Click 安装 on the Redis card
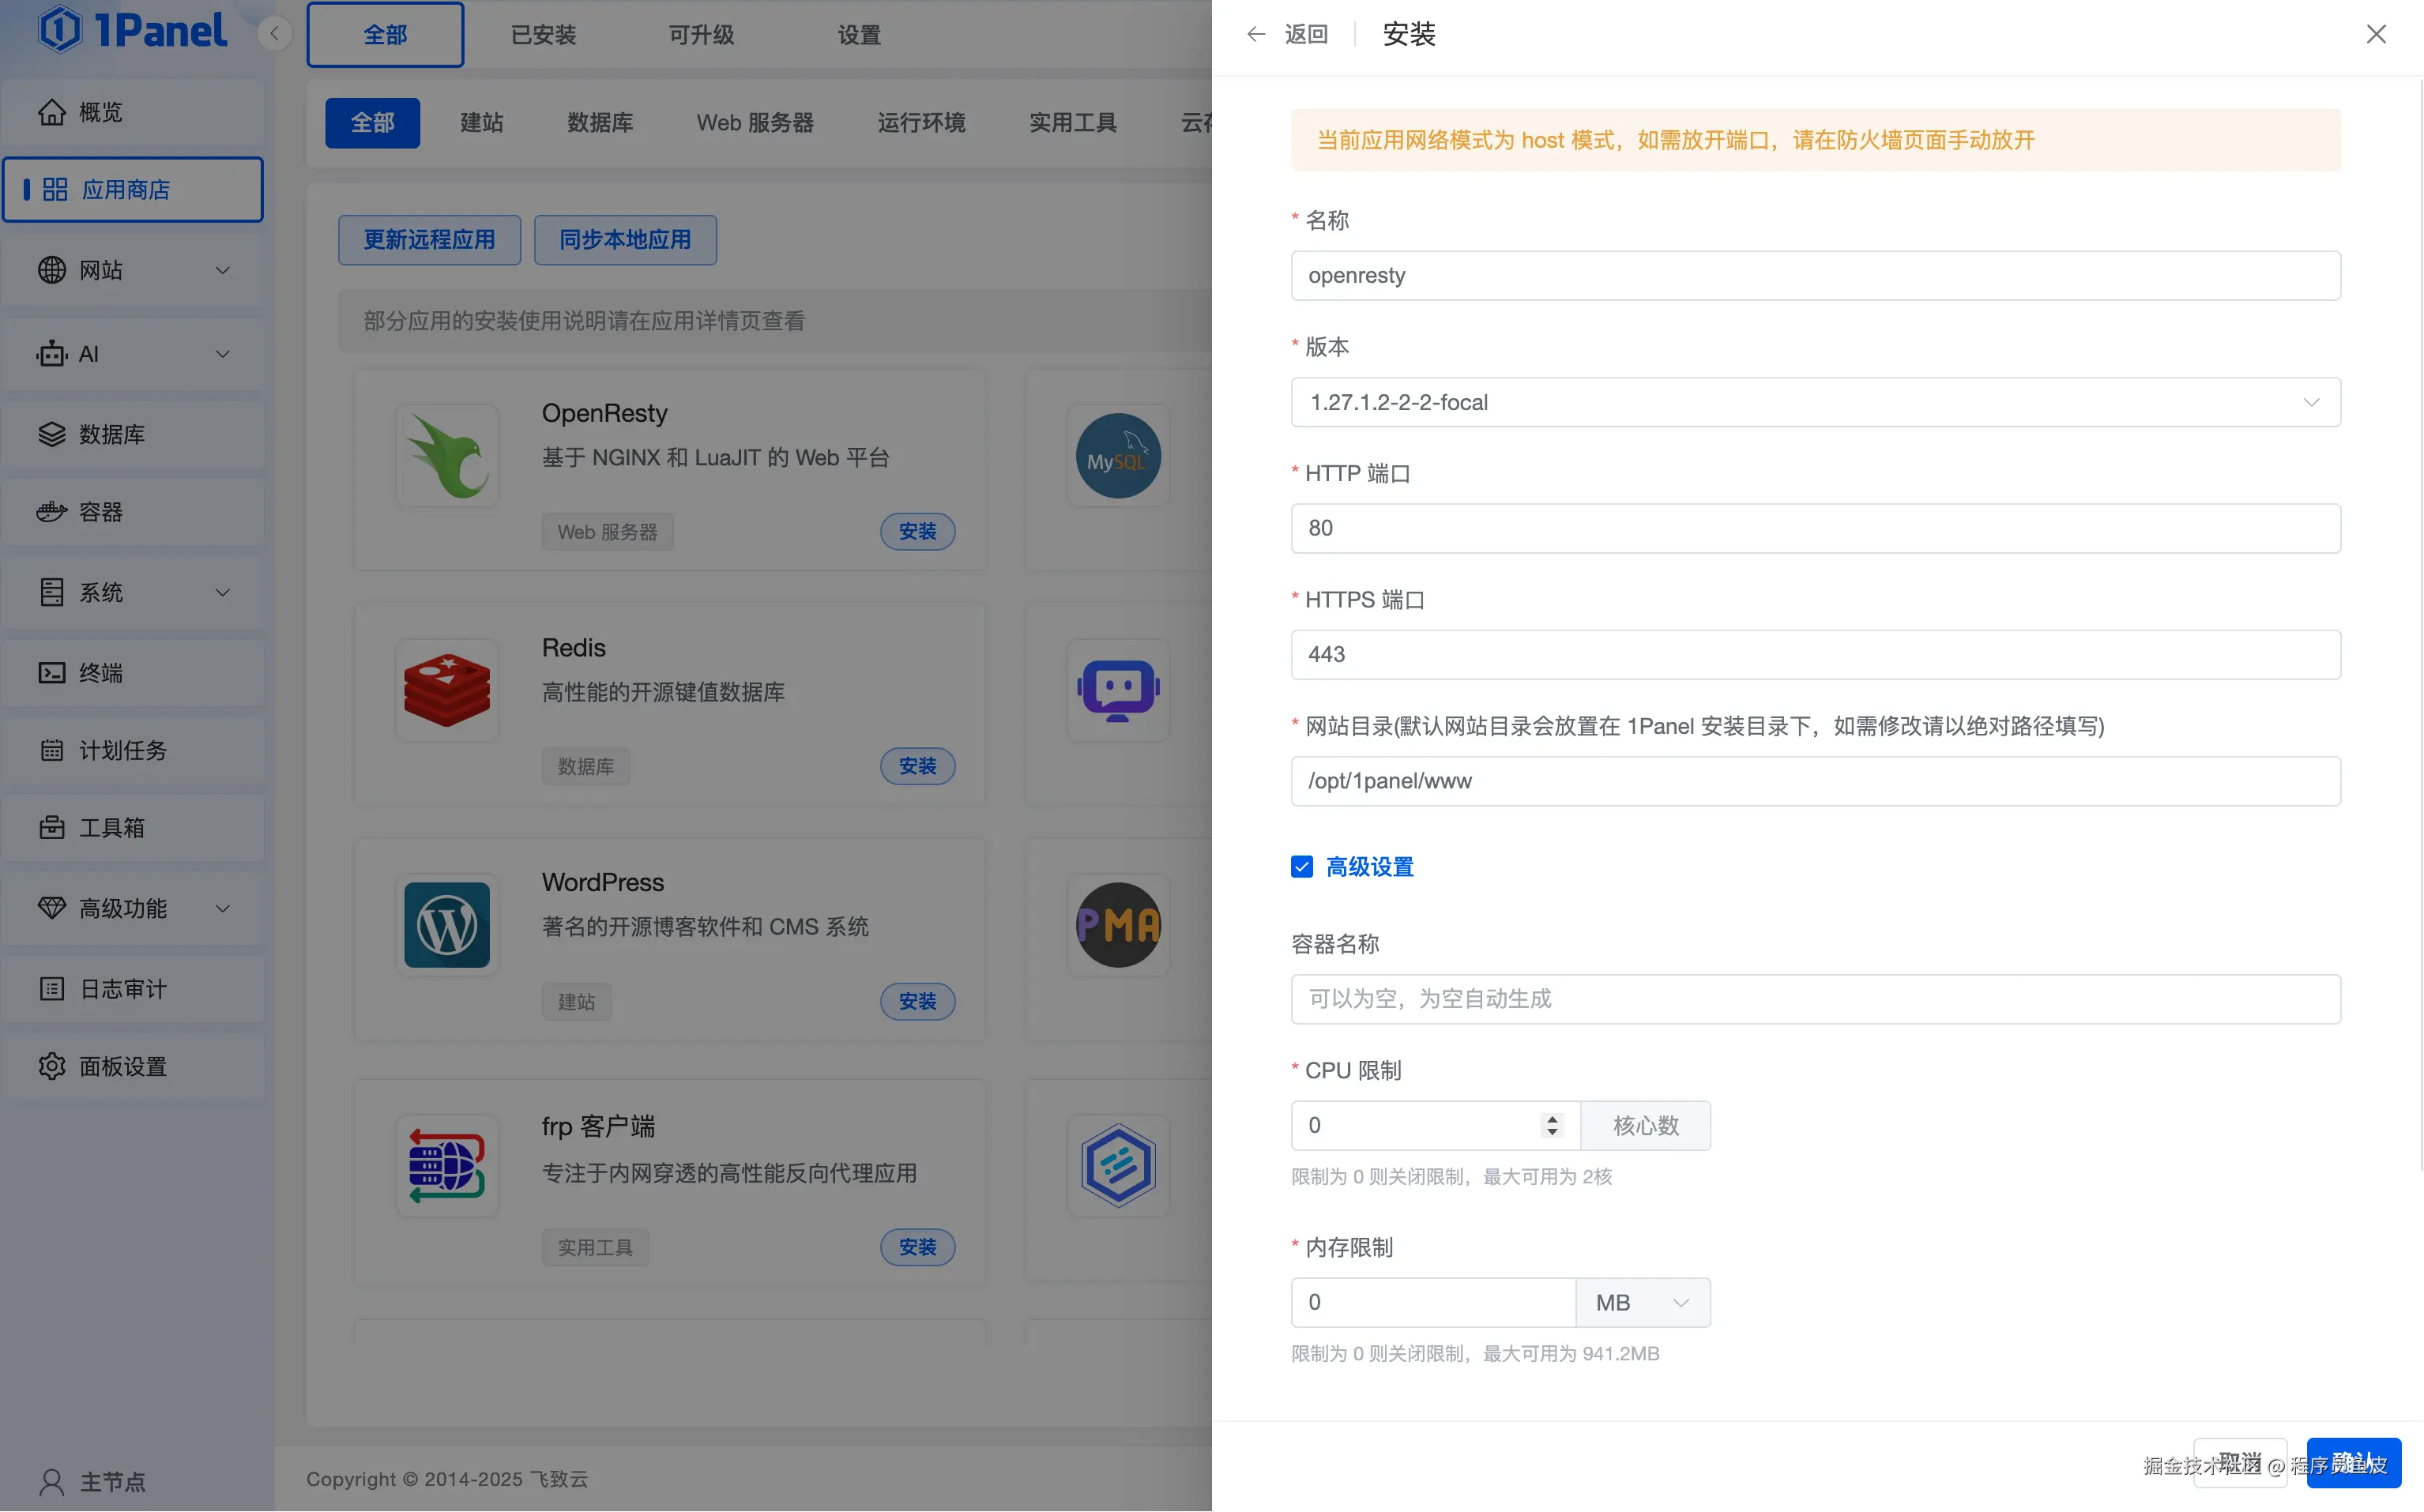The width and height of the screenshot is (2424, 1512). tap(917, 766)
